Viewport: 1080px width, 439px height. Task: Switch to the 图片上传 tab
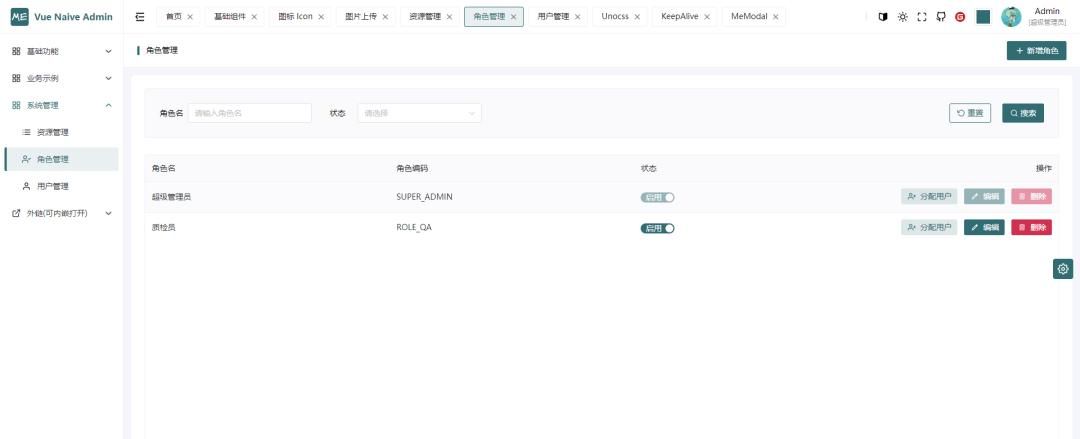361,17
